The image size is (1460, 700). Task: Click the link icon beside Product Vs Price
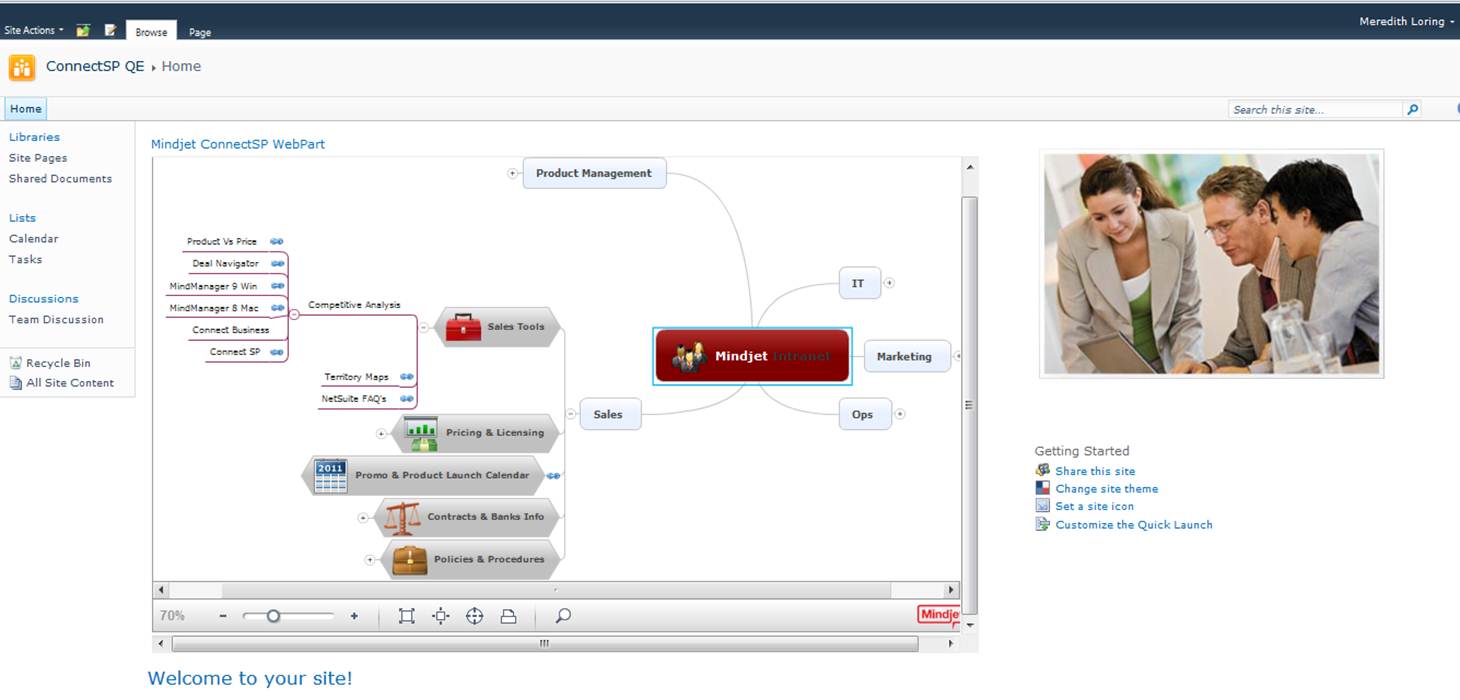pyautogui.click(x=277, y=241)
